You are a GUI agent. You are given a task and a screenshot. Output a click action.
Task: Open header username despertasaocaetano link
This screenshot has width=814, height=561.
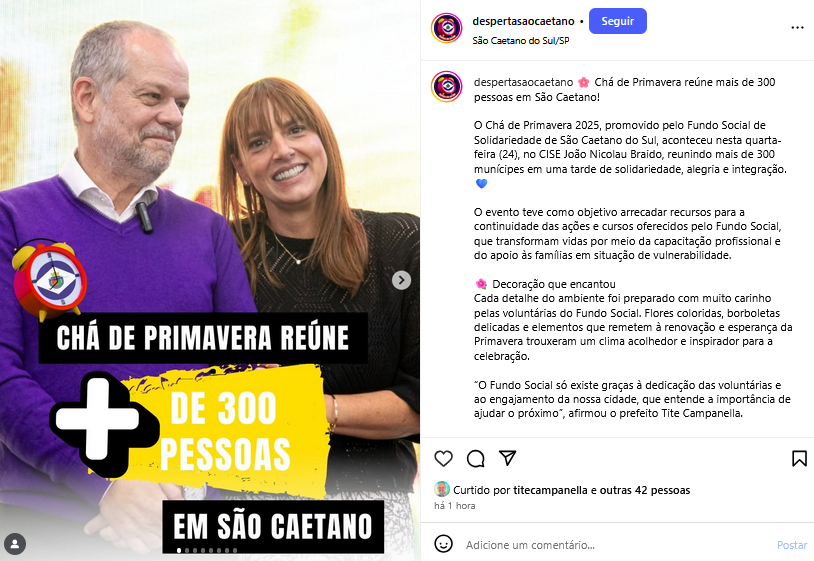[x=523, y=21]
